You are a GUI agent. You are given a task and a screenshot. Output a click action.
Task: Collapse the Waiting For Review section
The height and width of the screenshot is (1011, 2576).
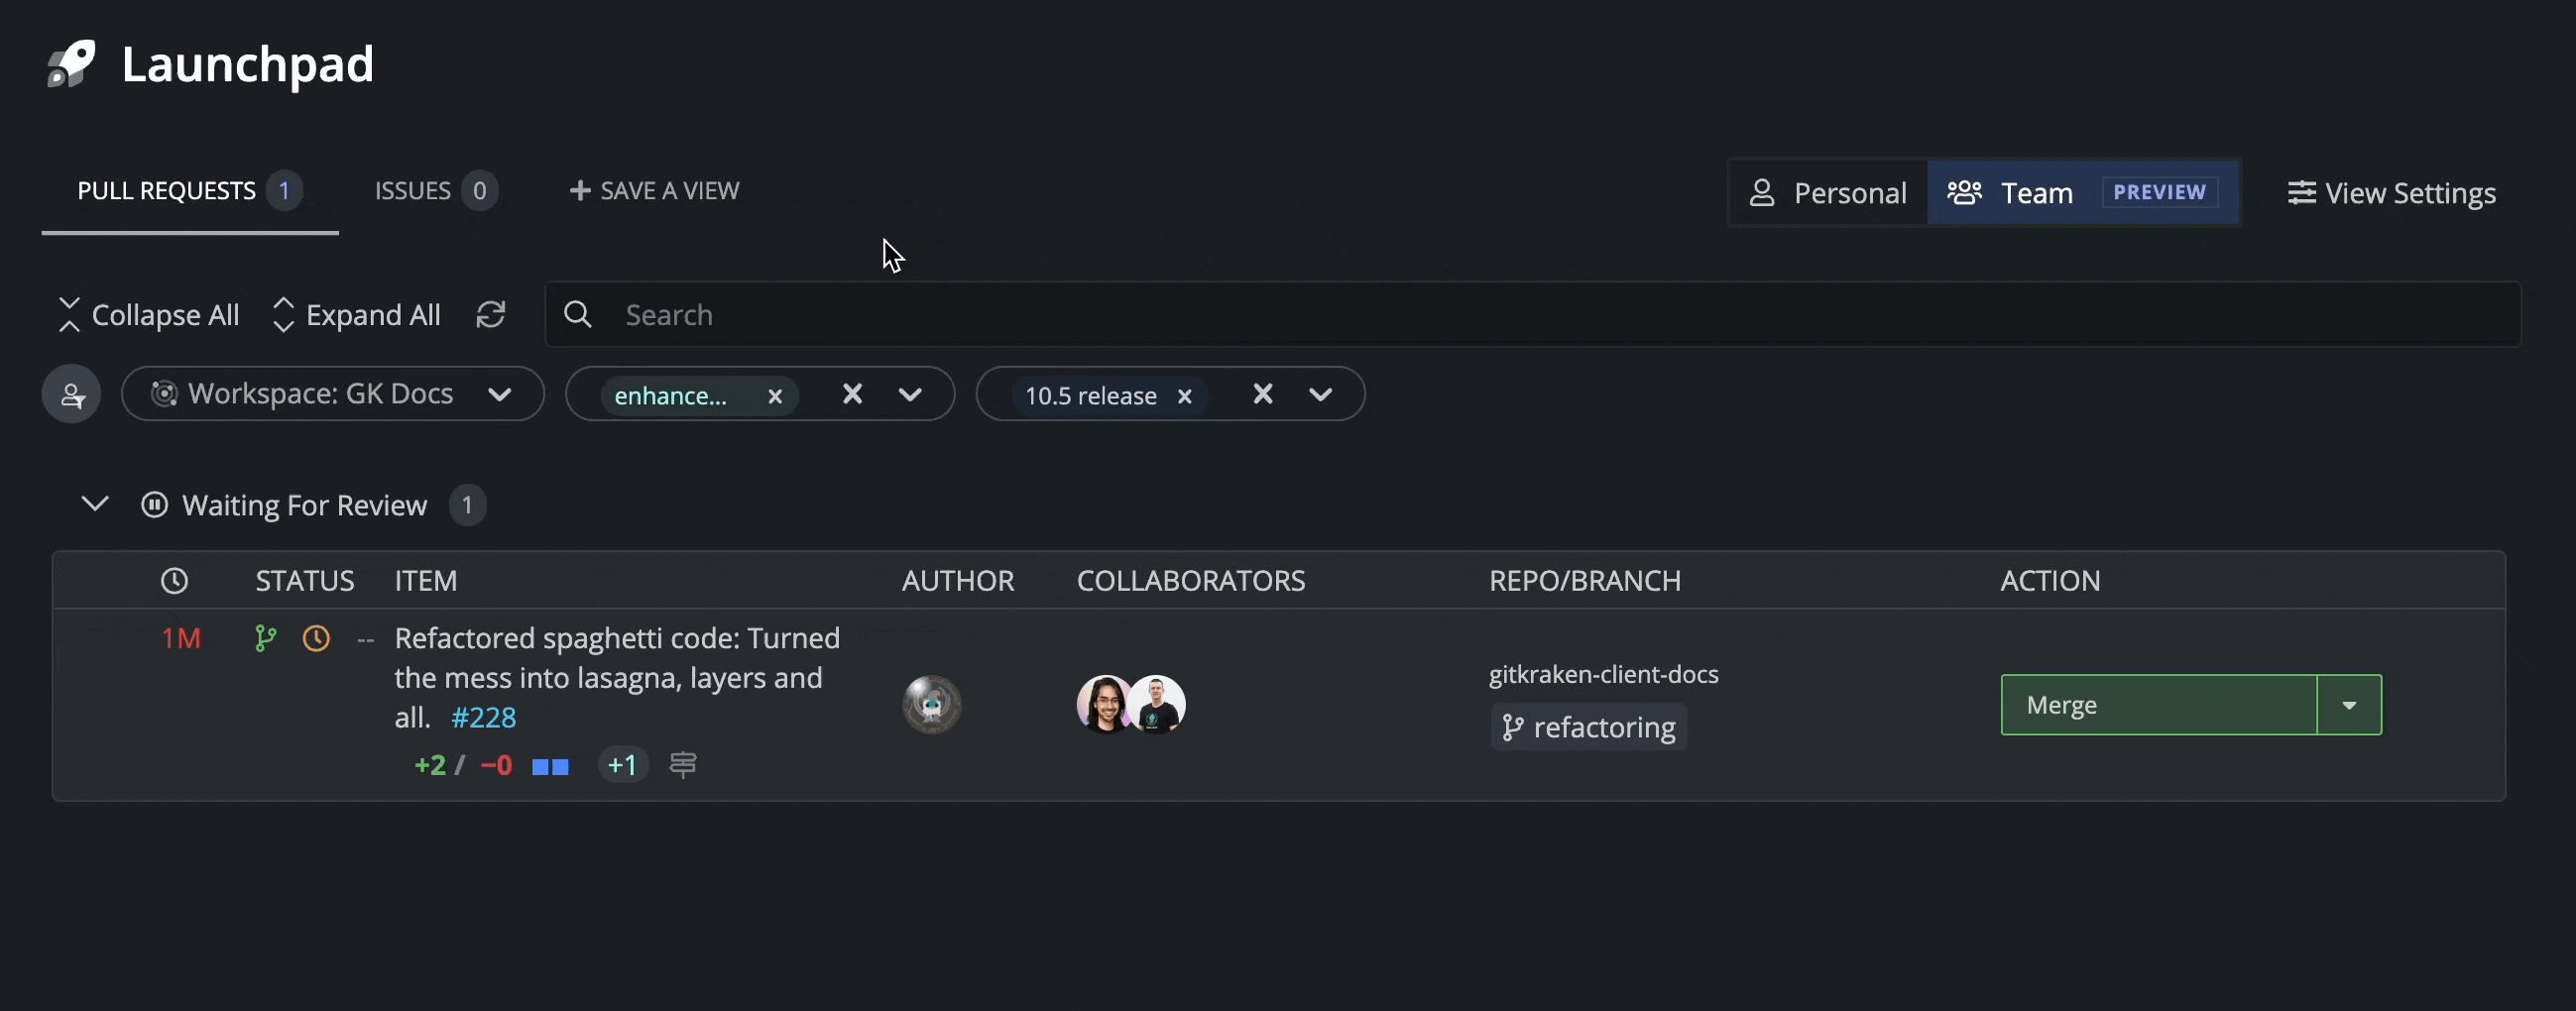tap(95, 504)
